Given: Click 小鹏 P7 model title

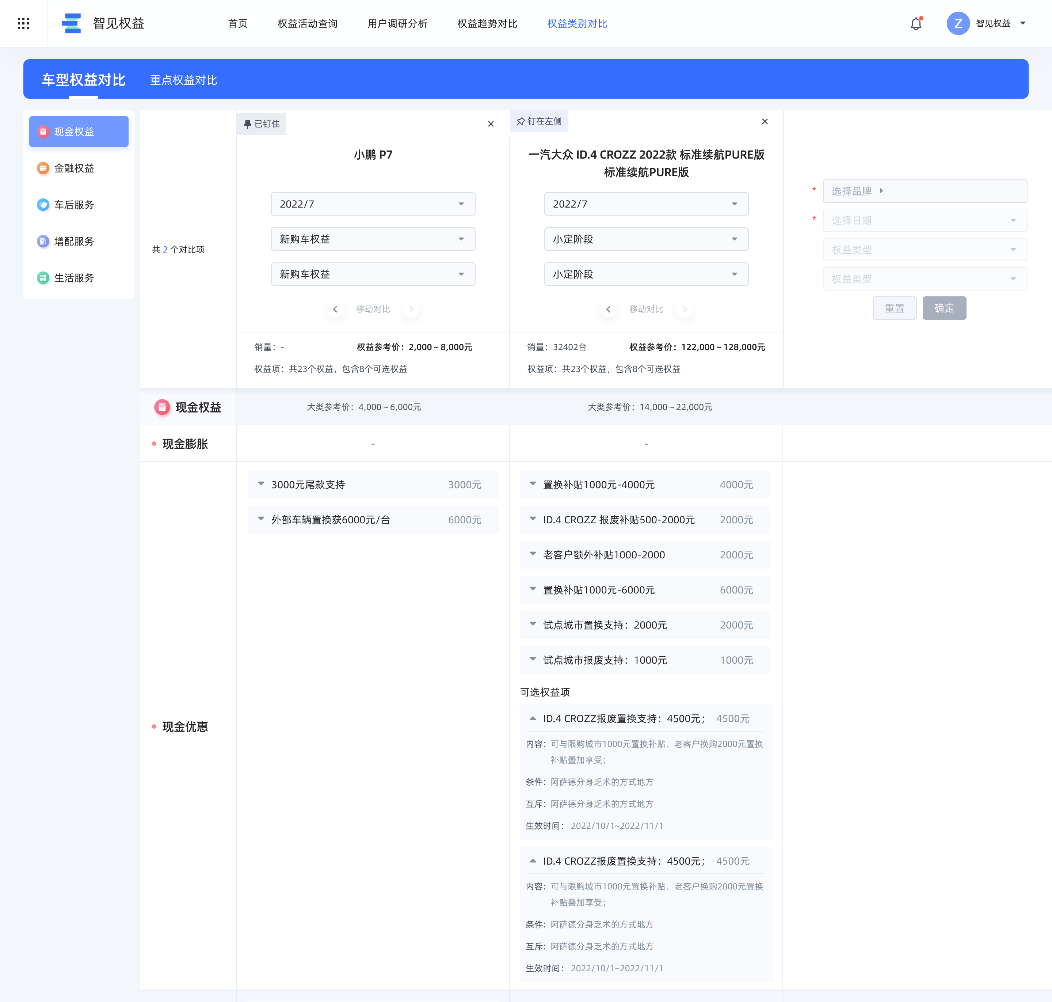Looking at the screenshot, I should coord(373,154).
